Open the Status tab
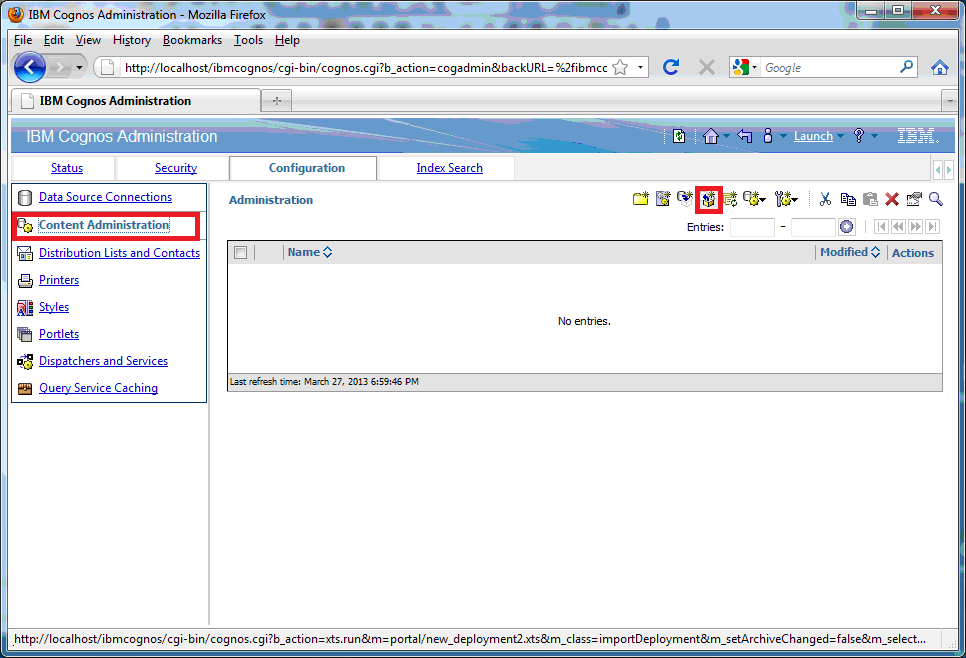This screenshot has height=658, width=966. [x=67, y=168]
